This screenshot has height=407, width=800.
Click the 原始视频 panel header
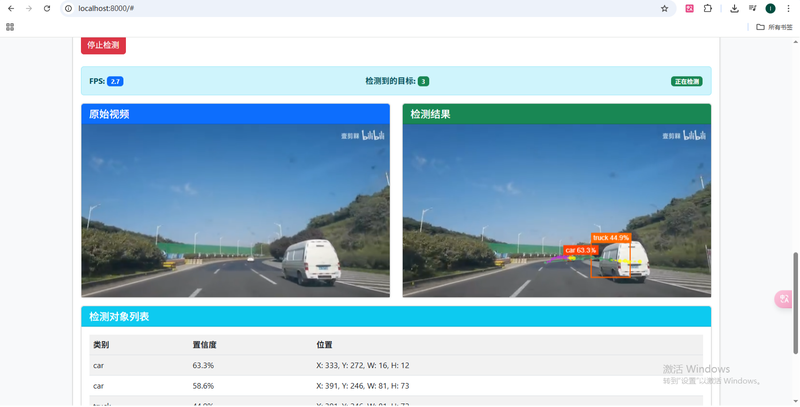(235, 114)
